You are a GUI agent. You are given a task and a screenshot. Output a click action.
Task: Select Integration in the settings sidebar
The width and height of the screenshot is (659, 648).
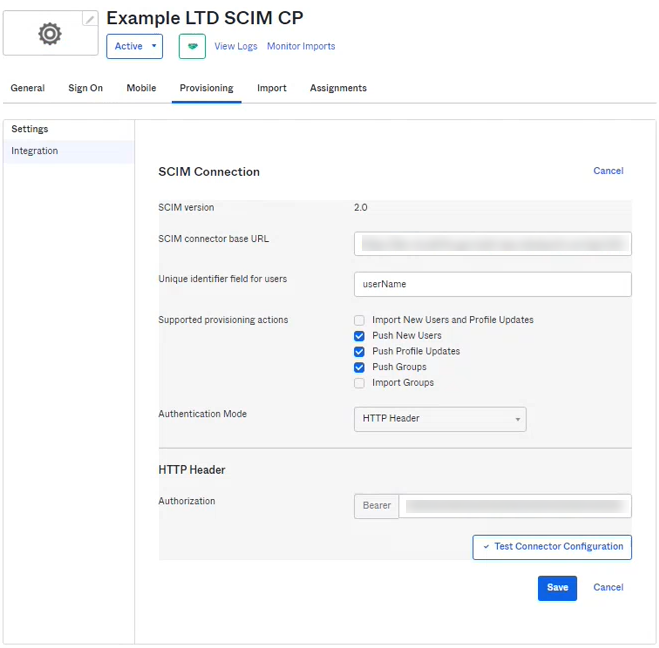click(x=35, y=151)
